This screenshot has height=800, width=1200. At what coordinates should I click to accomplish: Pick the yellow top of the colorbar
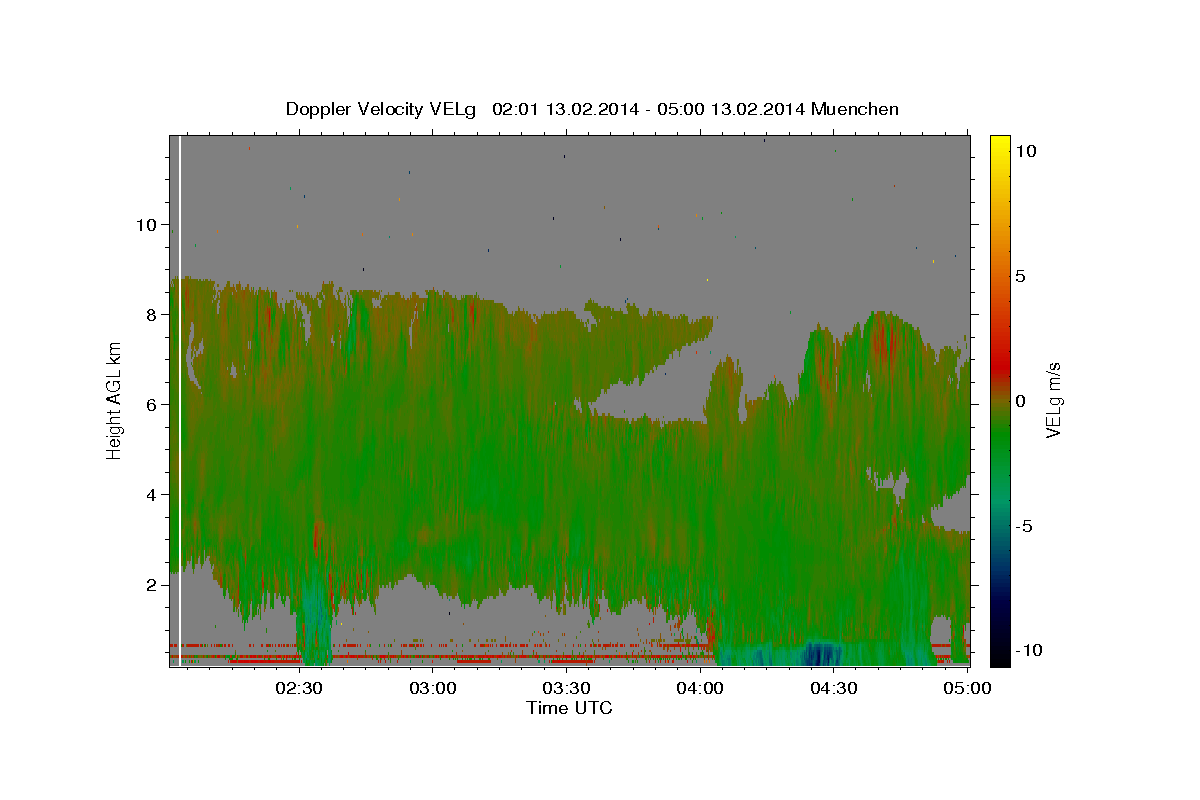coord(1000,142)
